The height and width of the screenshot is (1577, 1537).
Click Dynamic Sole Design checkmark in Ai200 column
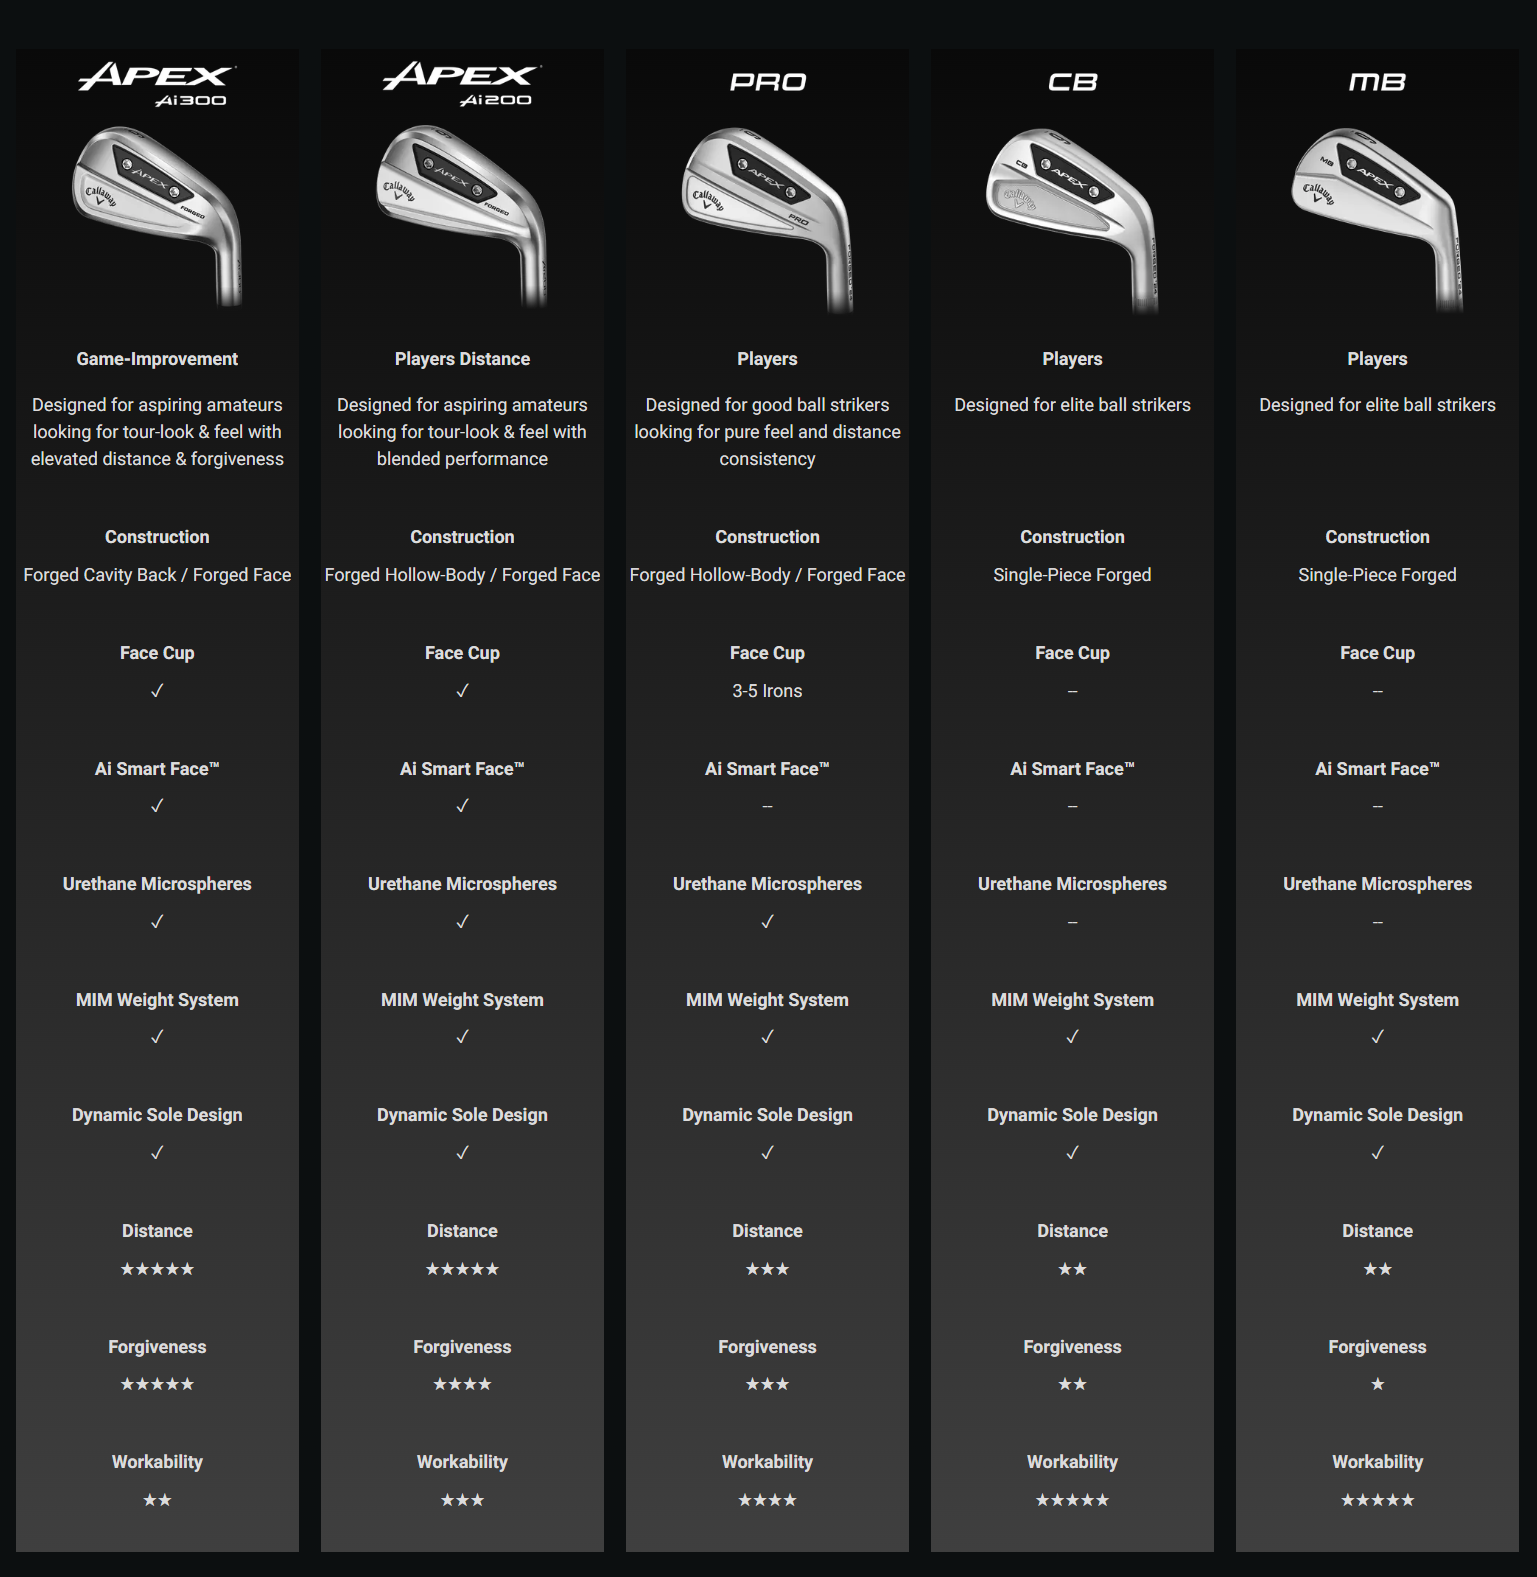(462, 1153)
